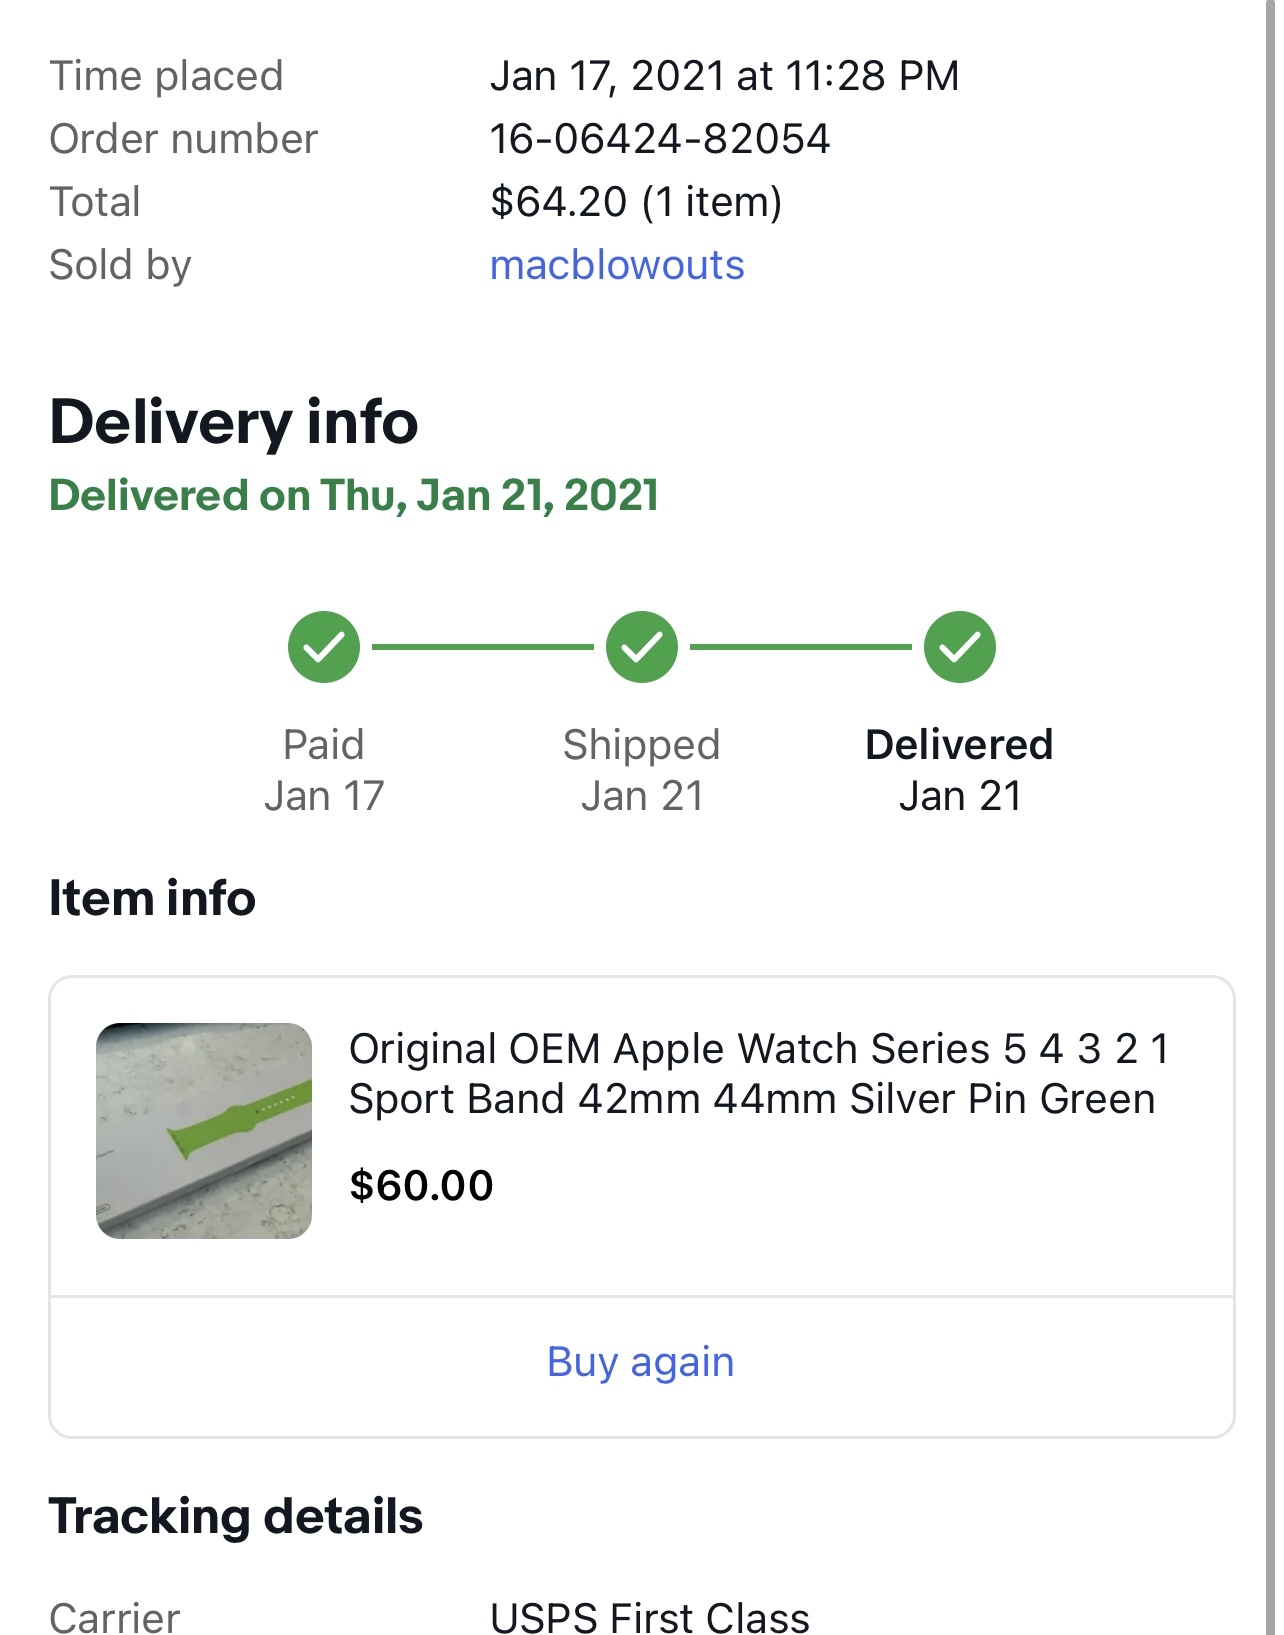Click the Tracking details heading

[x=236, y=1516]
